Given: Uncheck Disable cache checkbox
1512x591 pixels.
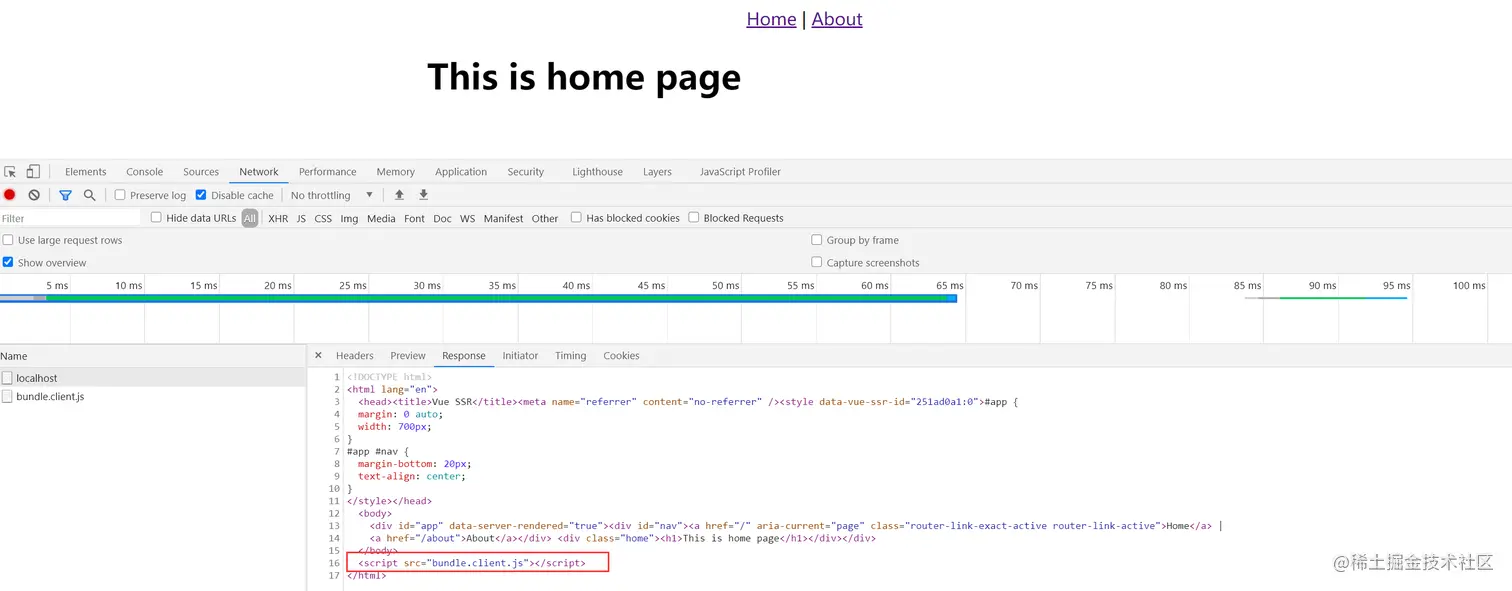Looking at the screenshot, I should [x=201, y=195].
